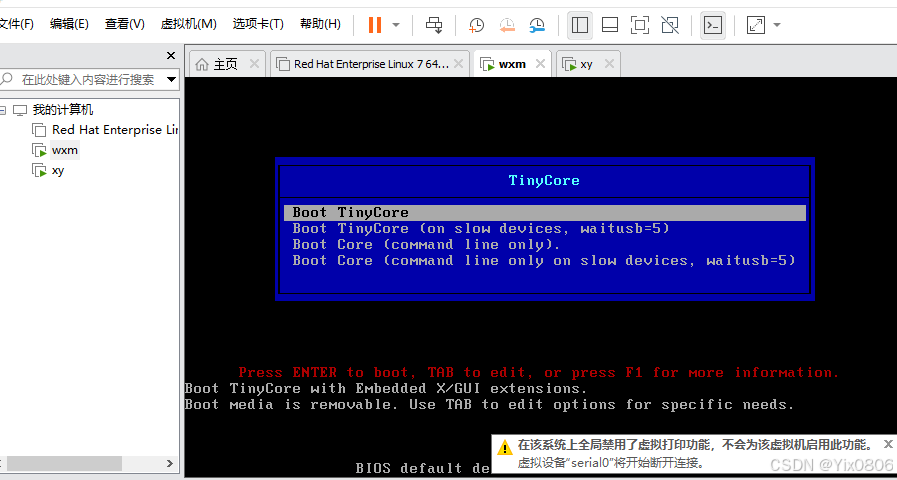Close the Red Hat Enterprise Linux tab

458,64
